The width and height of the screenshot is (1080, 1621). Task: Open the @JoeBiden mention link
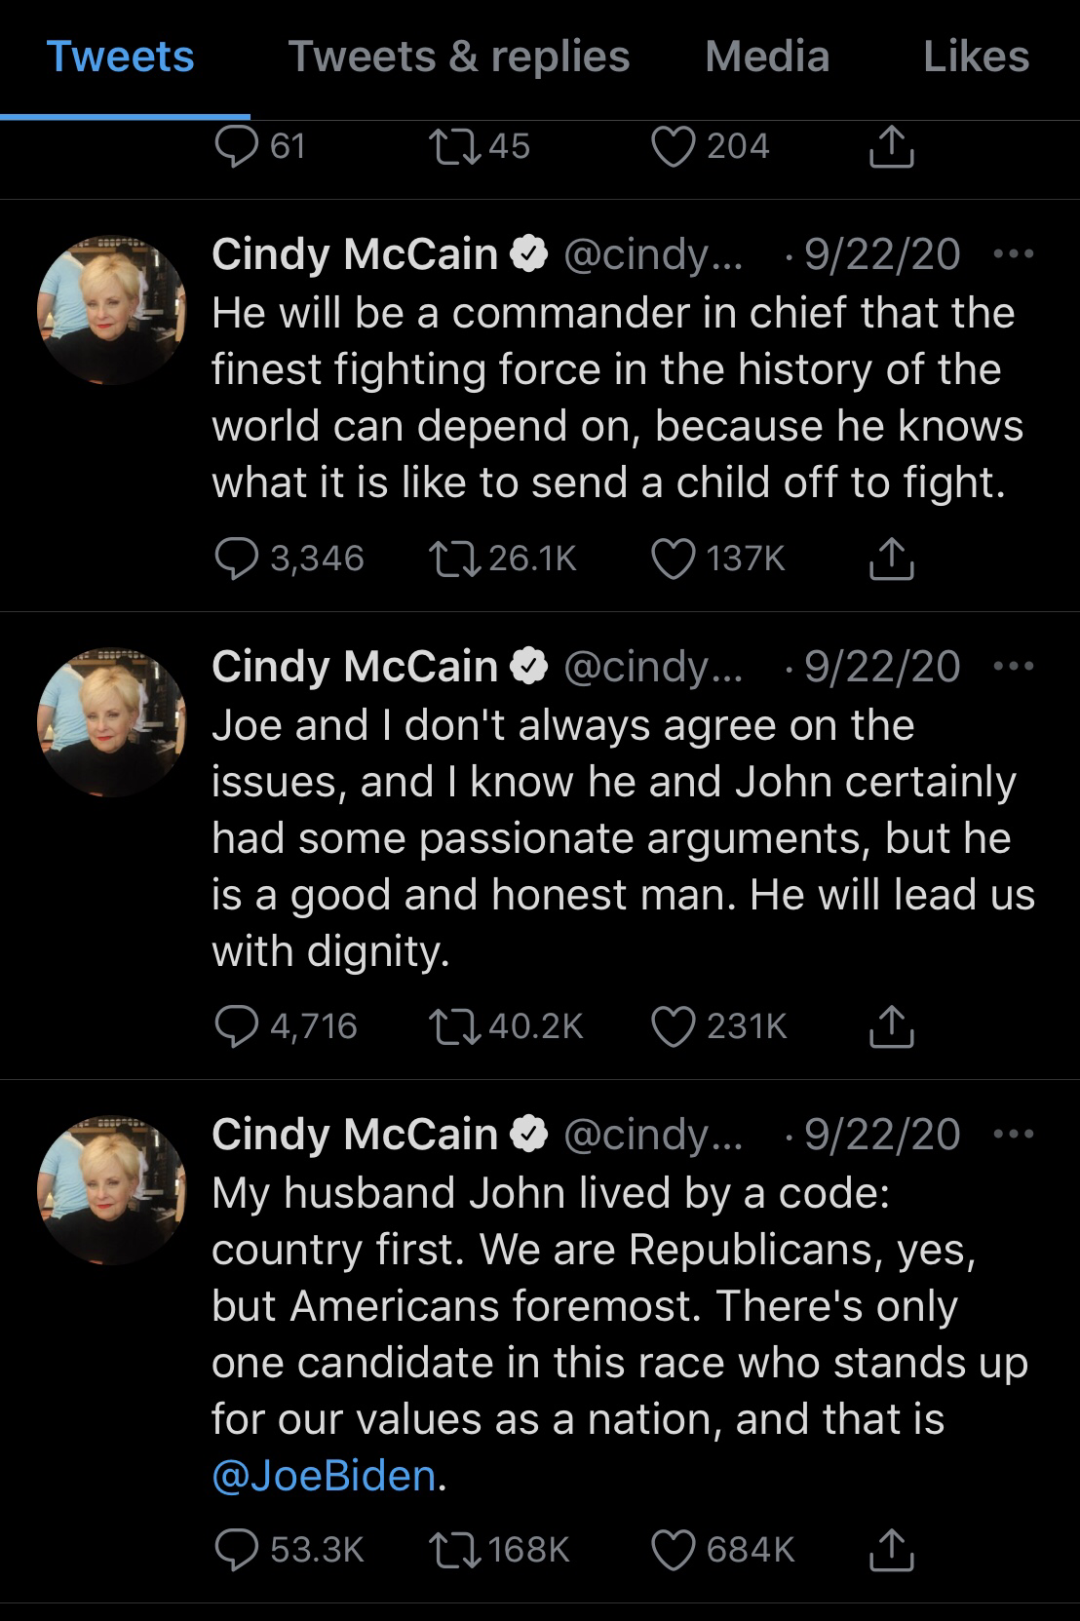pyautogui.click(x=324, y=1476)
